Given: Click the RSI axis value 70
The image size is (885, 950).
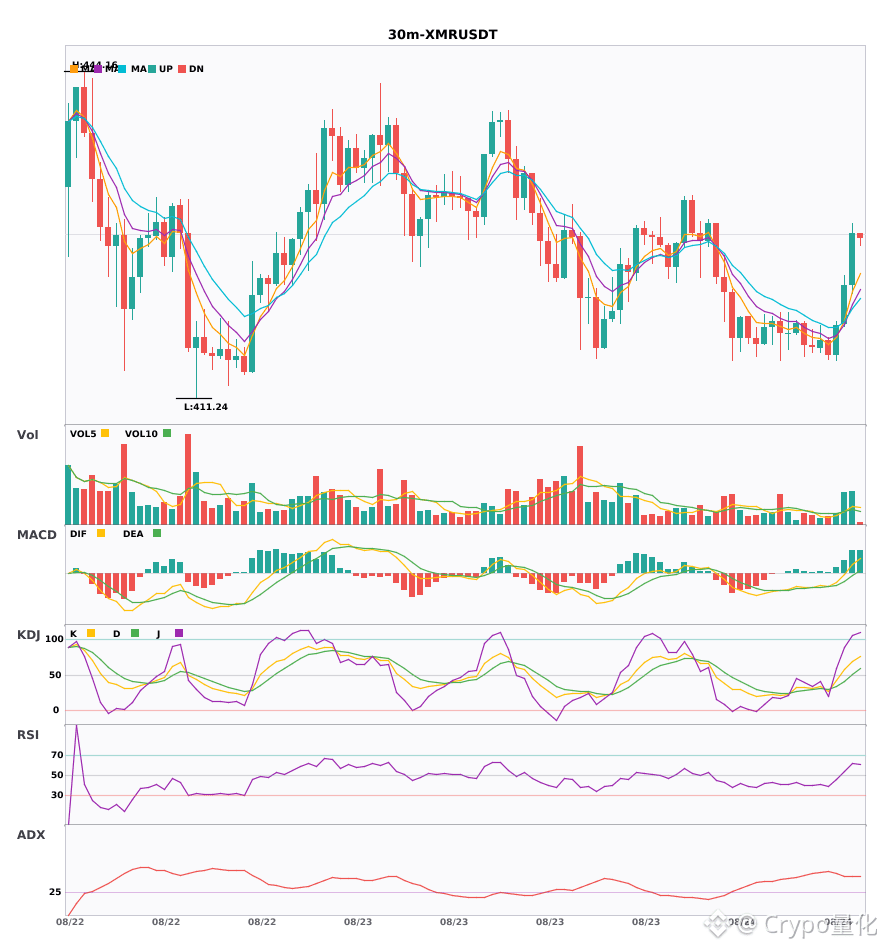Looking at the screenshot, I should (x=57, y=755).
